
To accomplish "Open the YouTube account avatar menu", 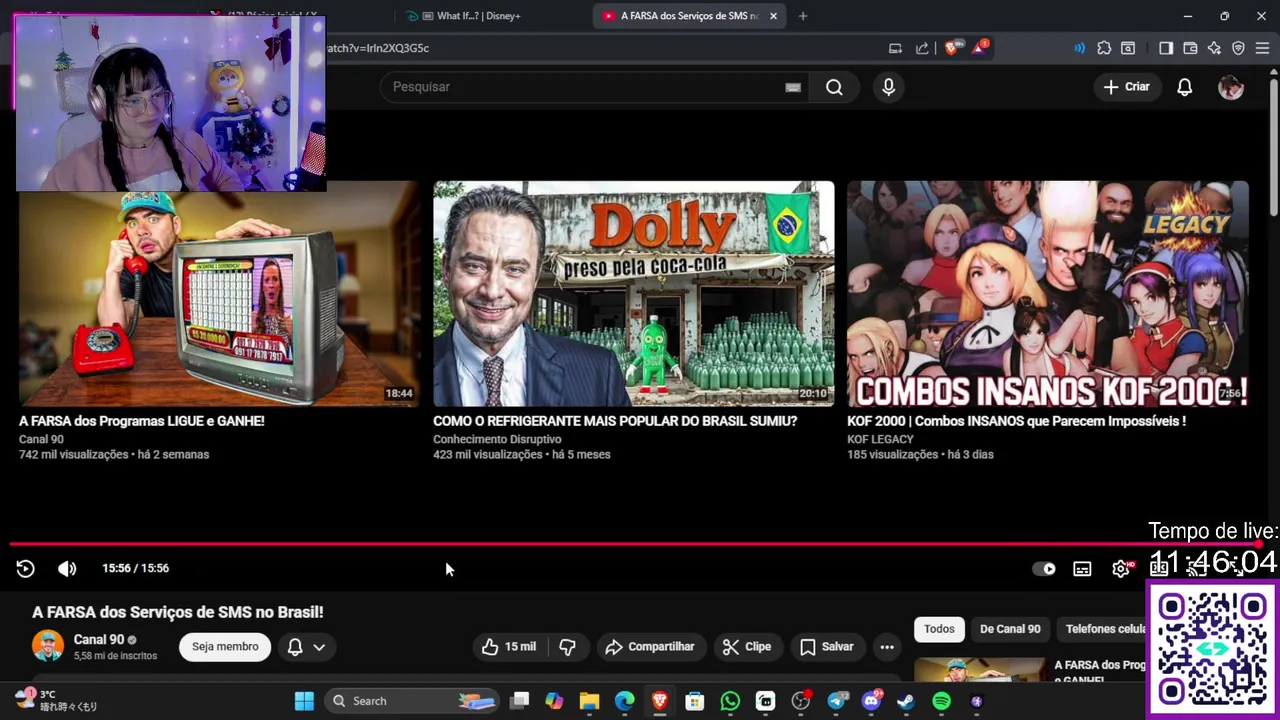I will pos(1231,87).
